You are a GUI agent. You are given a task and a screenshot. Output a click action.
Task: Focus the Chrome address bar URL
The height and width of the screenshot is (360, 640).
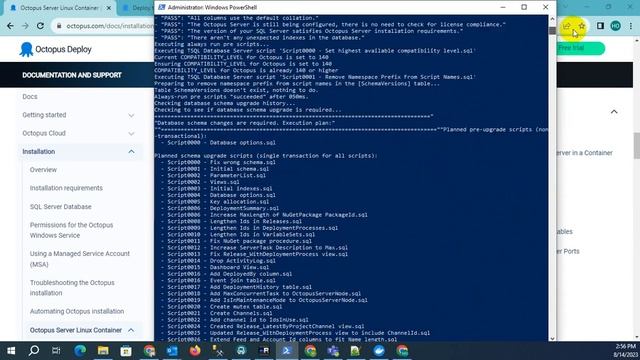point(109,26)
